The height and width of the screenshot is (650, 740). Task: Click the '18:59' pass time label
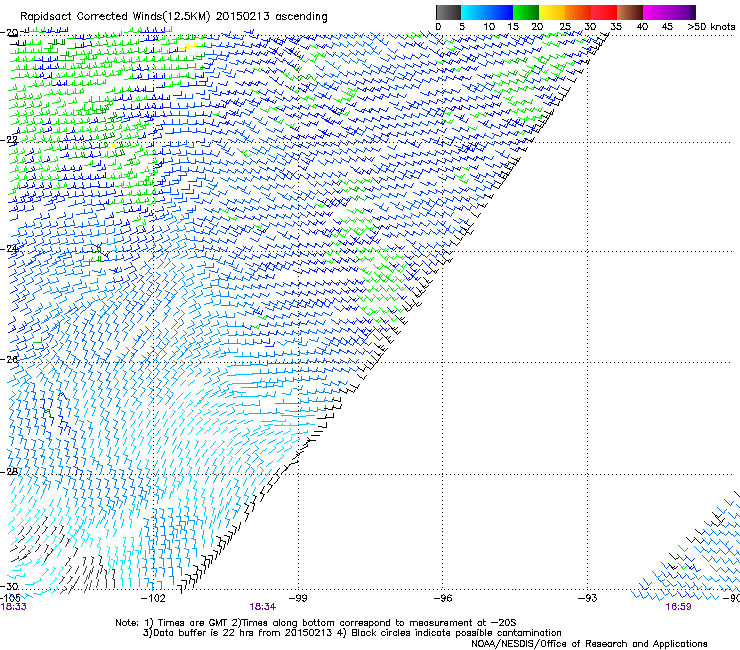pos(678,607)
